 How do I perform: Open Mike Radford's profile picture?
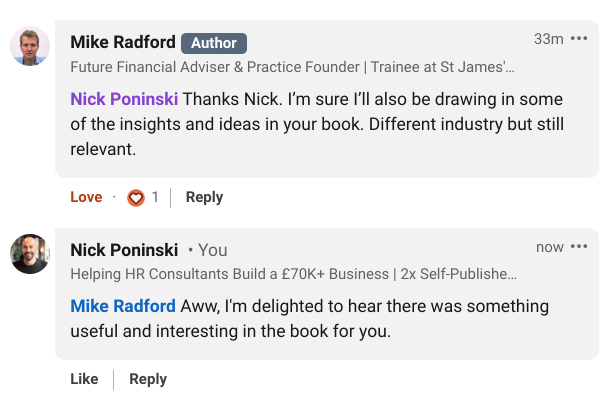(30, 46)
